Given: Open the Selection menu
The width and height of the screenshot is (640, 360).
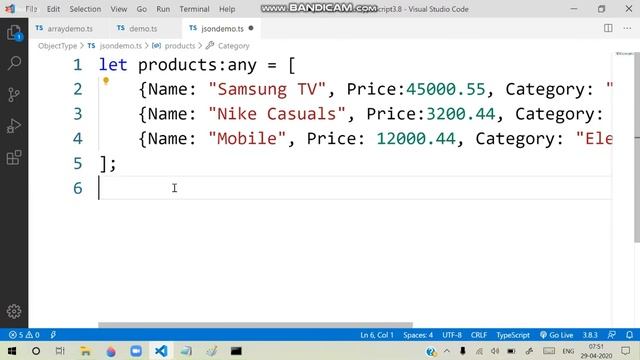Looking at the screenshot, I should click(85, 9).
